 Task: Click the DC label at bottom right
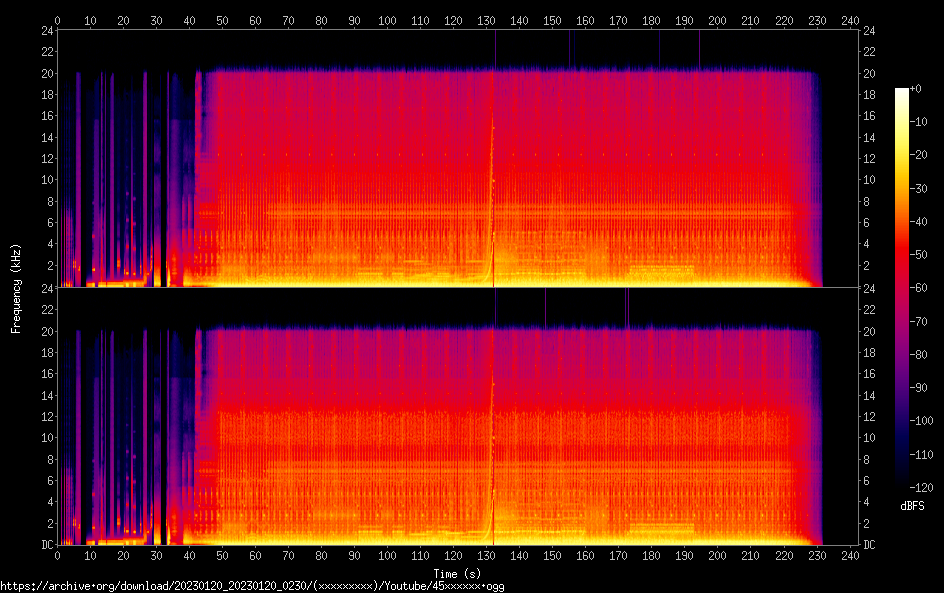(x=869, y=545)
